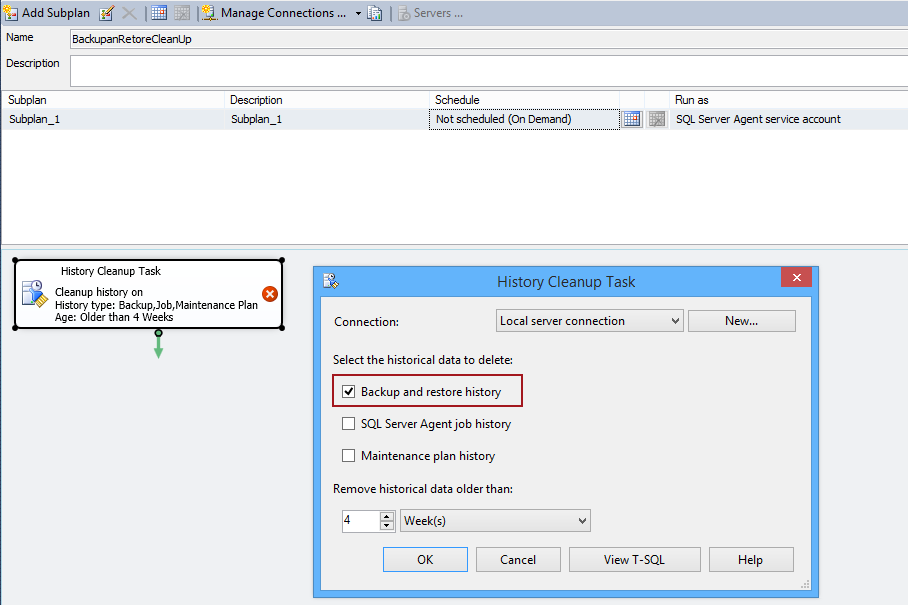Enable Maintenance plan history checkbox
The width and height of the screenshot is (908, 605).
pos(349,456)
